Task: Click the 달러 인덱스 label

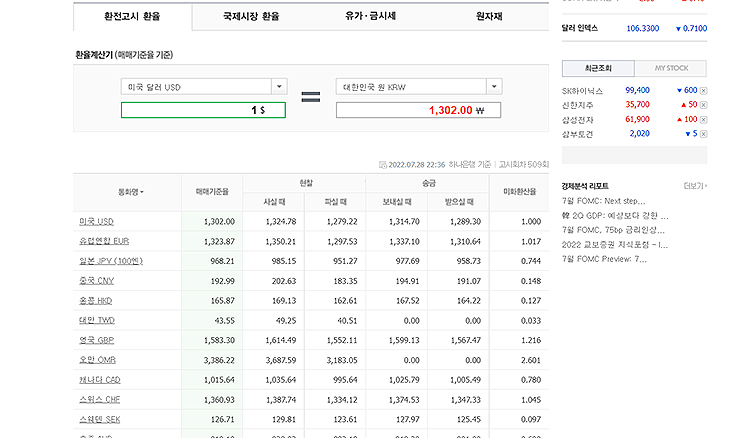Action: (x=580, y=28)
